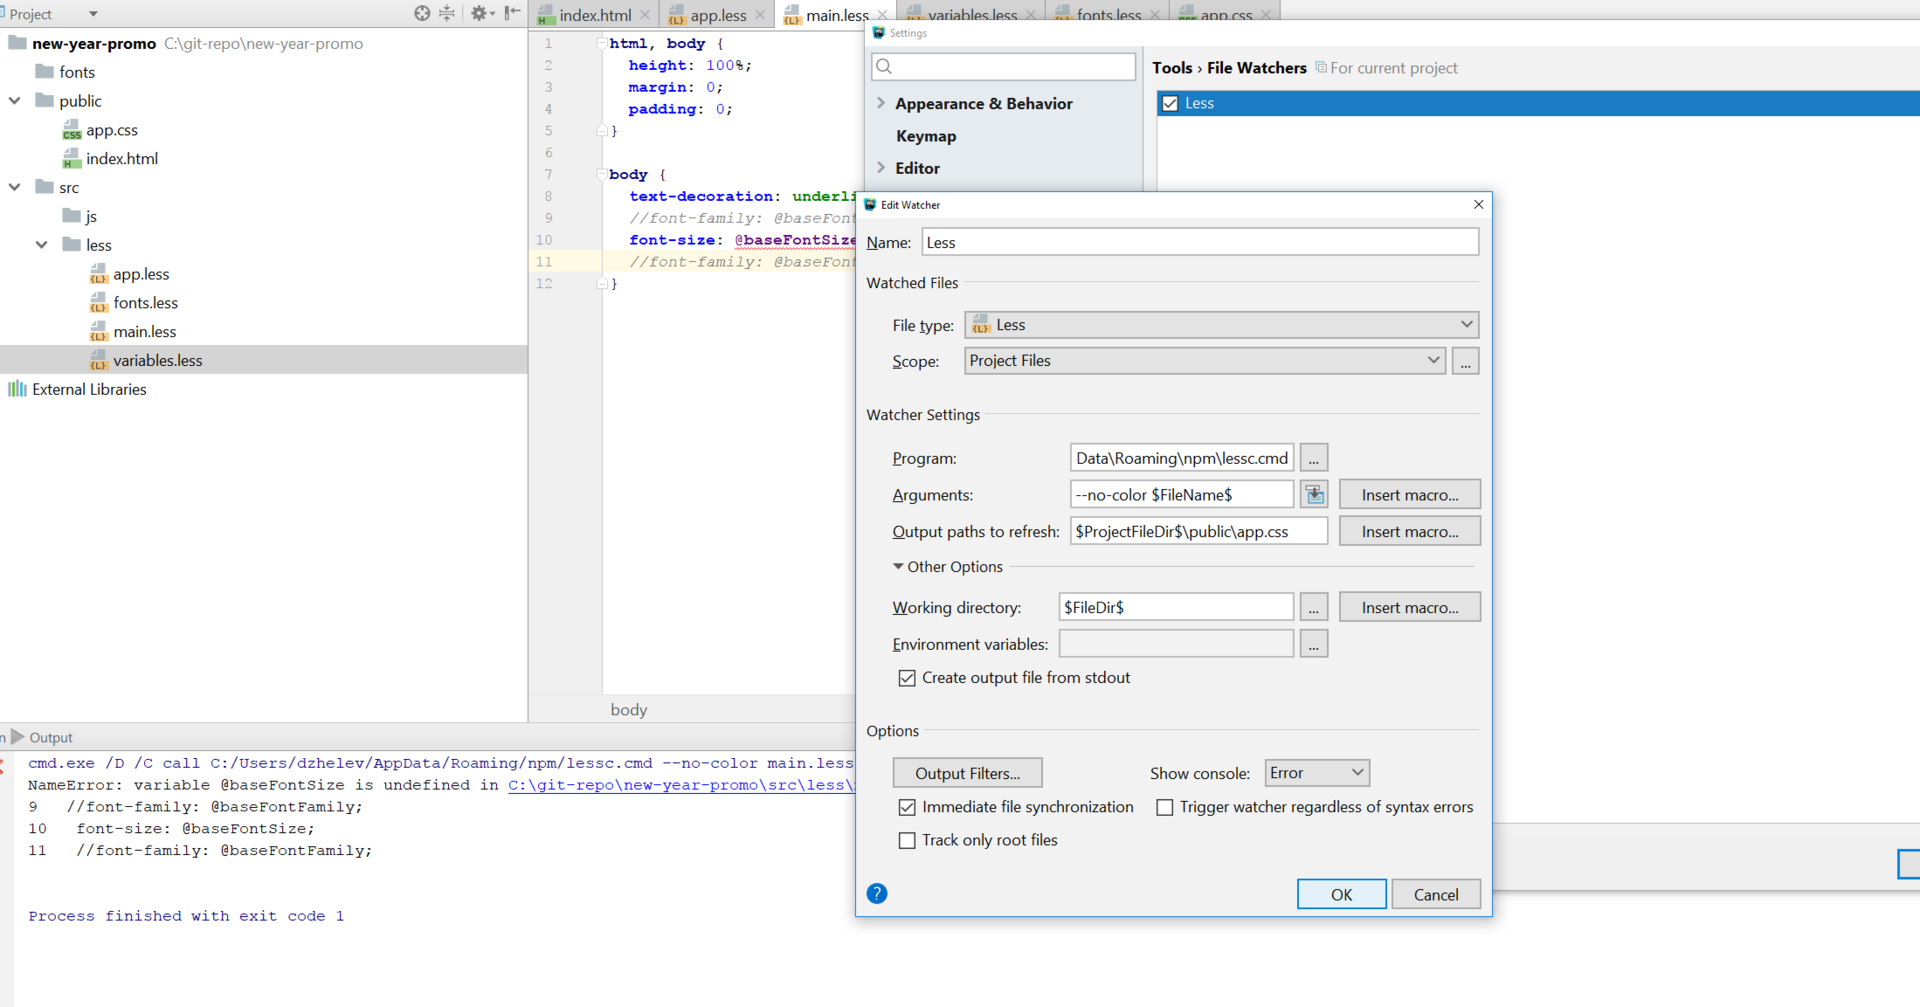The image size is (1920, 1007).
Task: Close the variables.less editor tab
Action: point(1031,15)
